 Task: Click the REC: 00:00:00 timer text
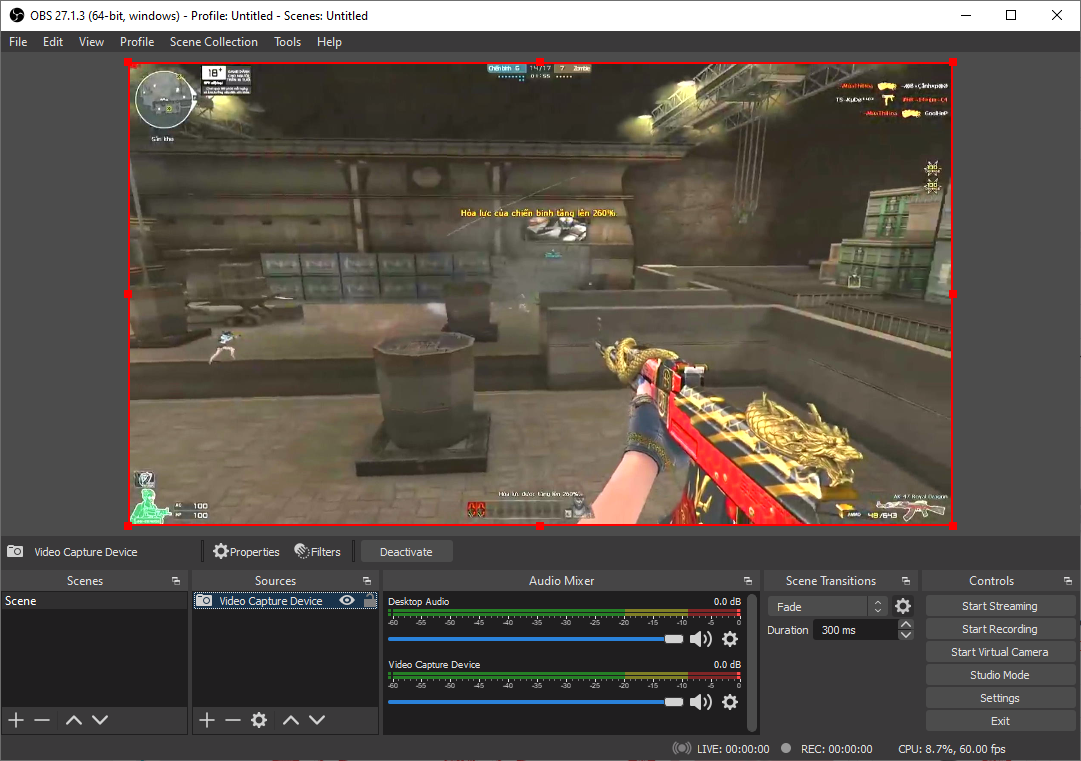pos(836,749)
